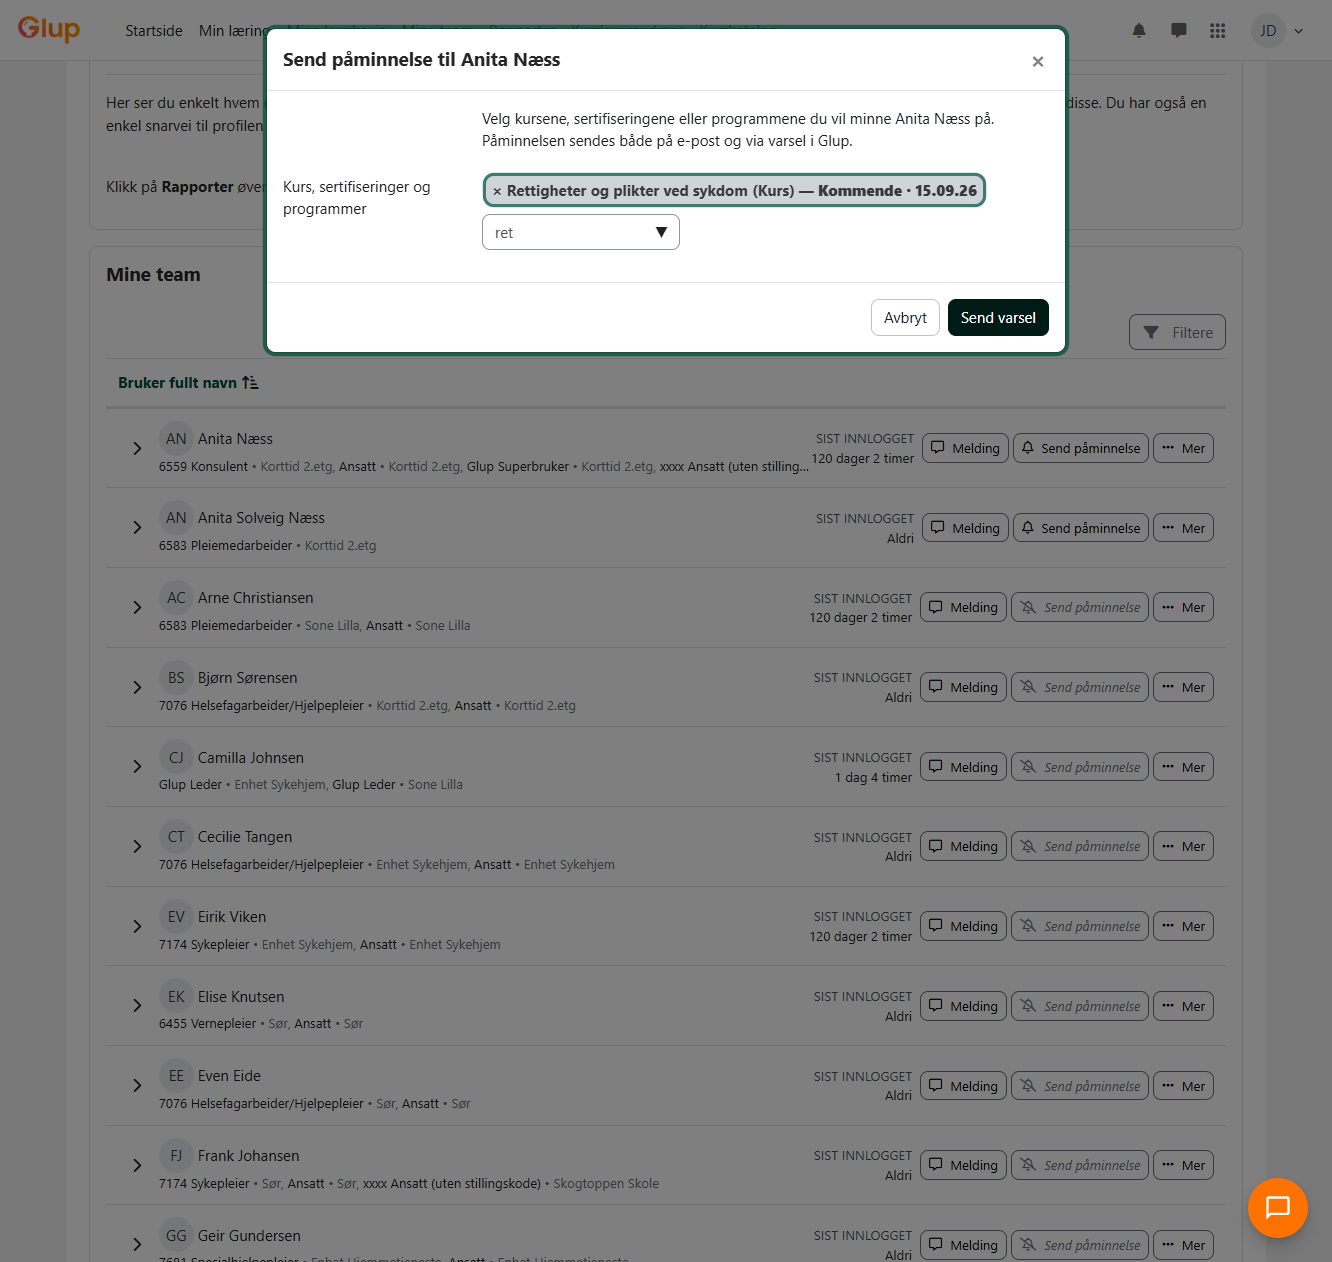Open the course search dropdown arrow
Viewport: 1332px width, 1262px height.
661,232
